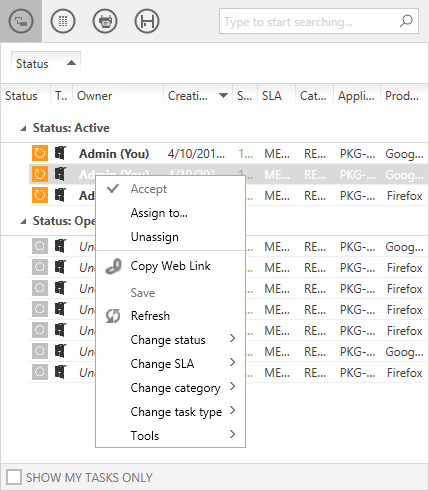Click task type icon in active Firefox row
This screenshot has width=429, height=491.
[x=61, y=195]
